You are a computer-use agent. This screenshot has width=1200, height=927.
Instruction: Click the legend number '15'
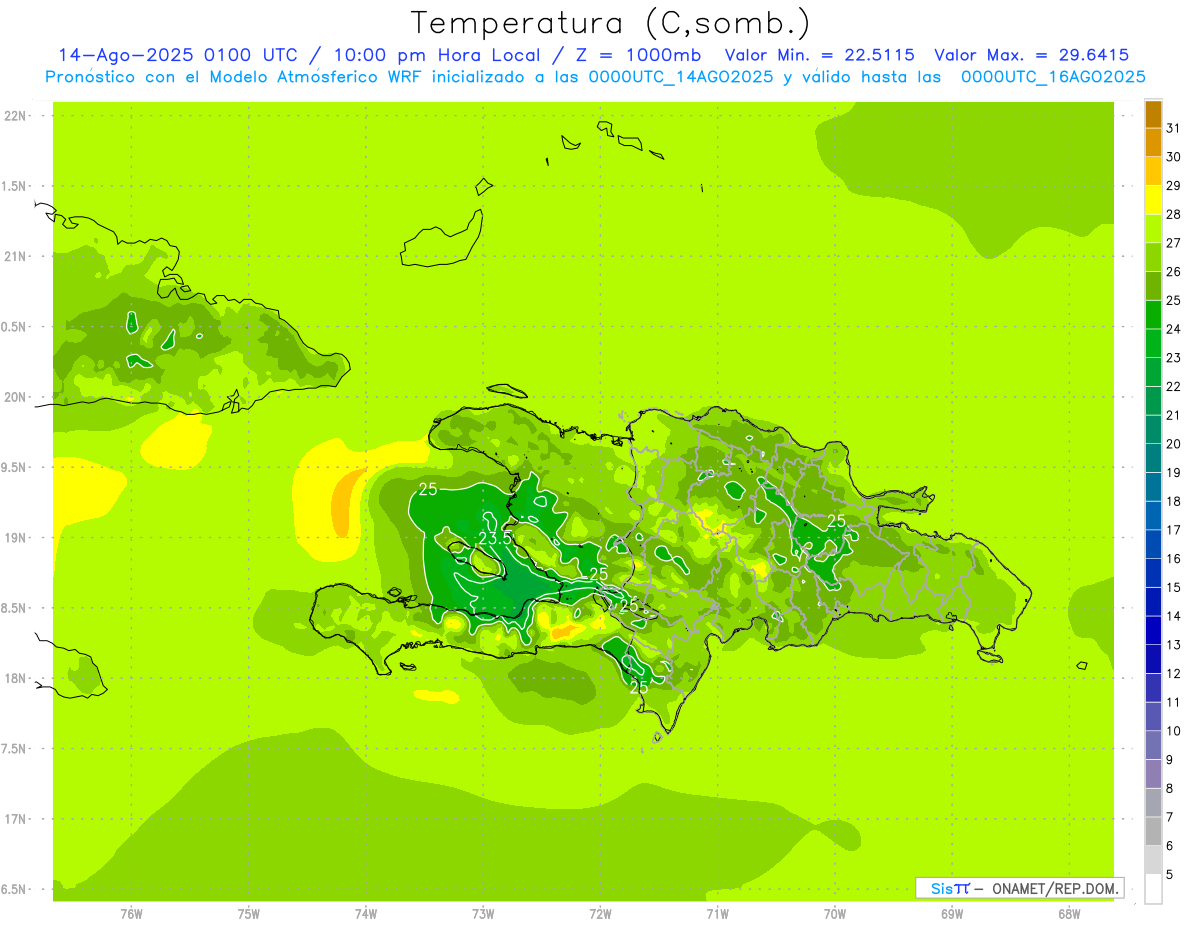click(1174, 587)
